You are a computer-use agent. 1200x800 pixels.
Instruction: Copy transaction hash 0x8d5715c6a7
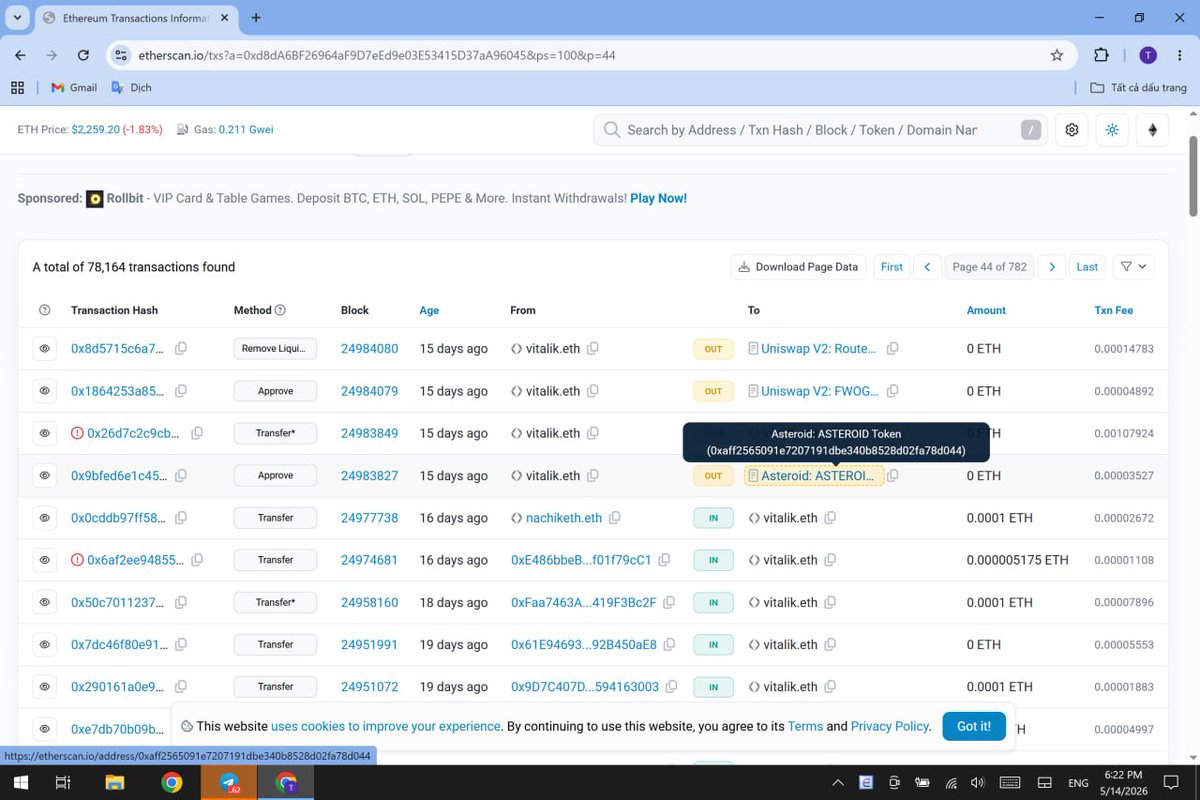(x=181, y=349)
